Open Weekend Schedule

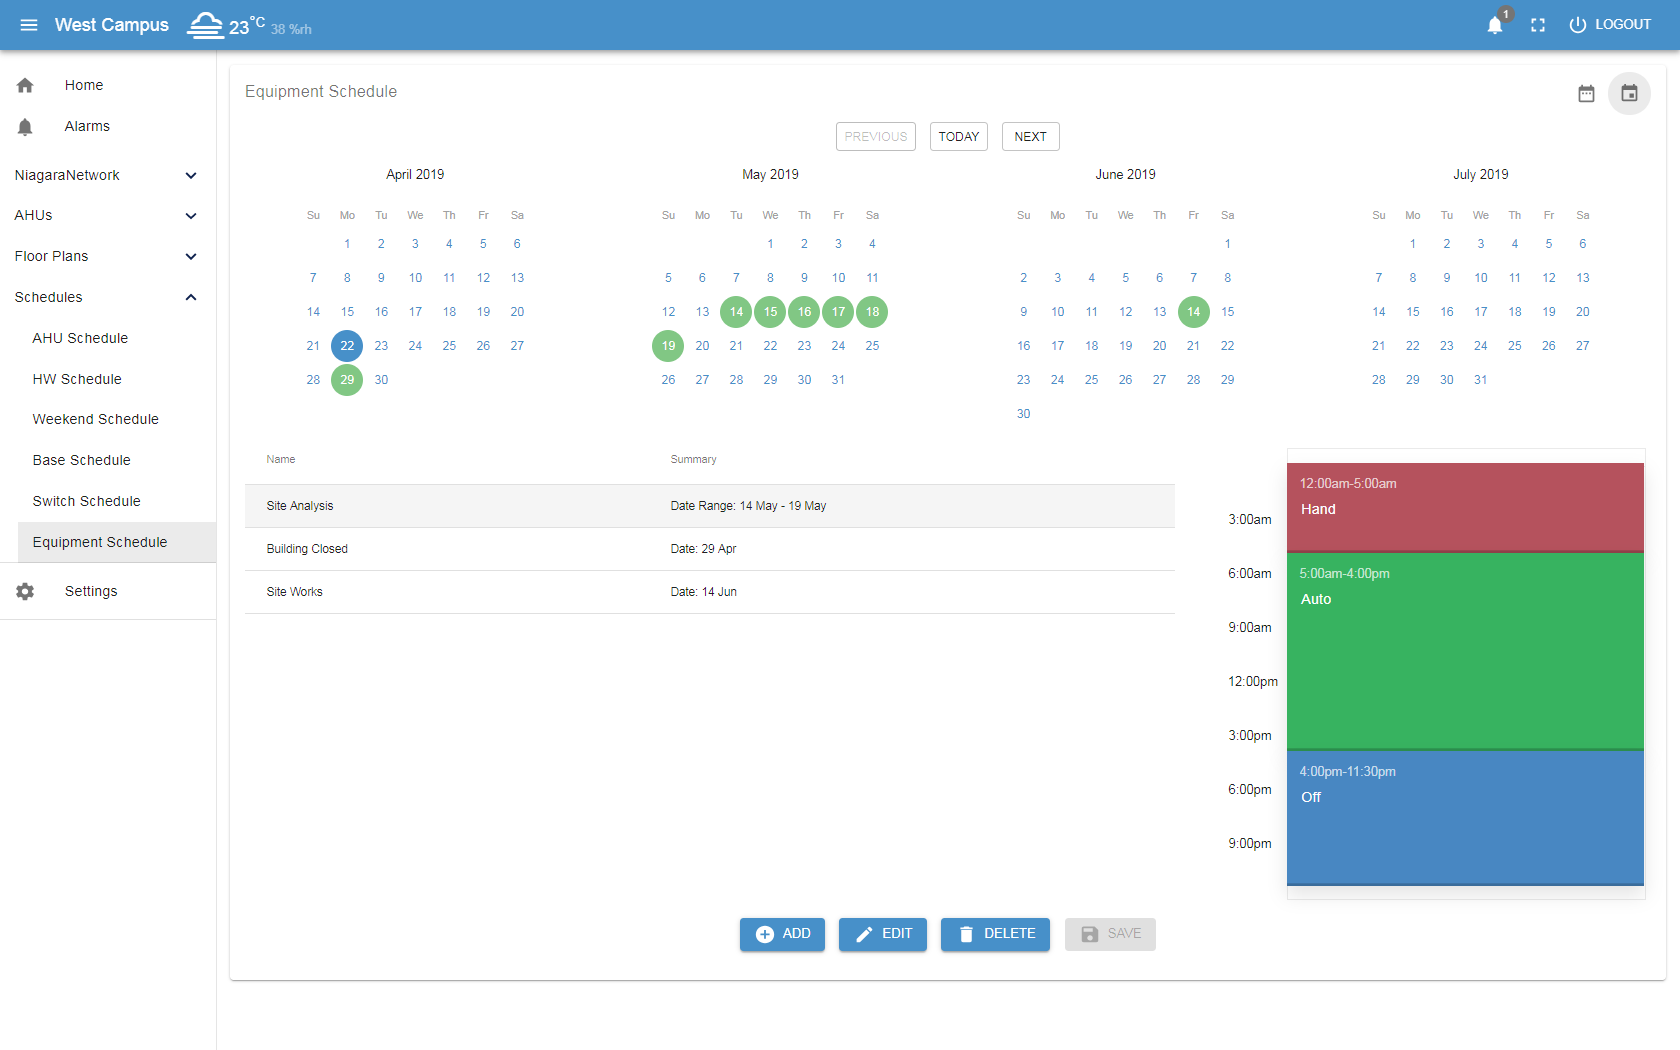pos(95,419)
